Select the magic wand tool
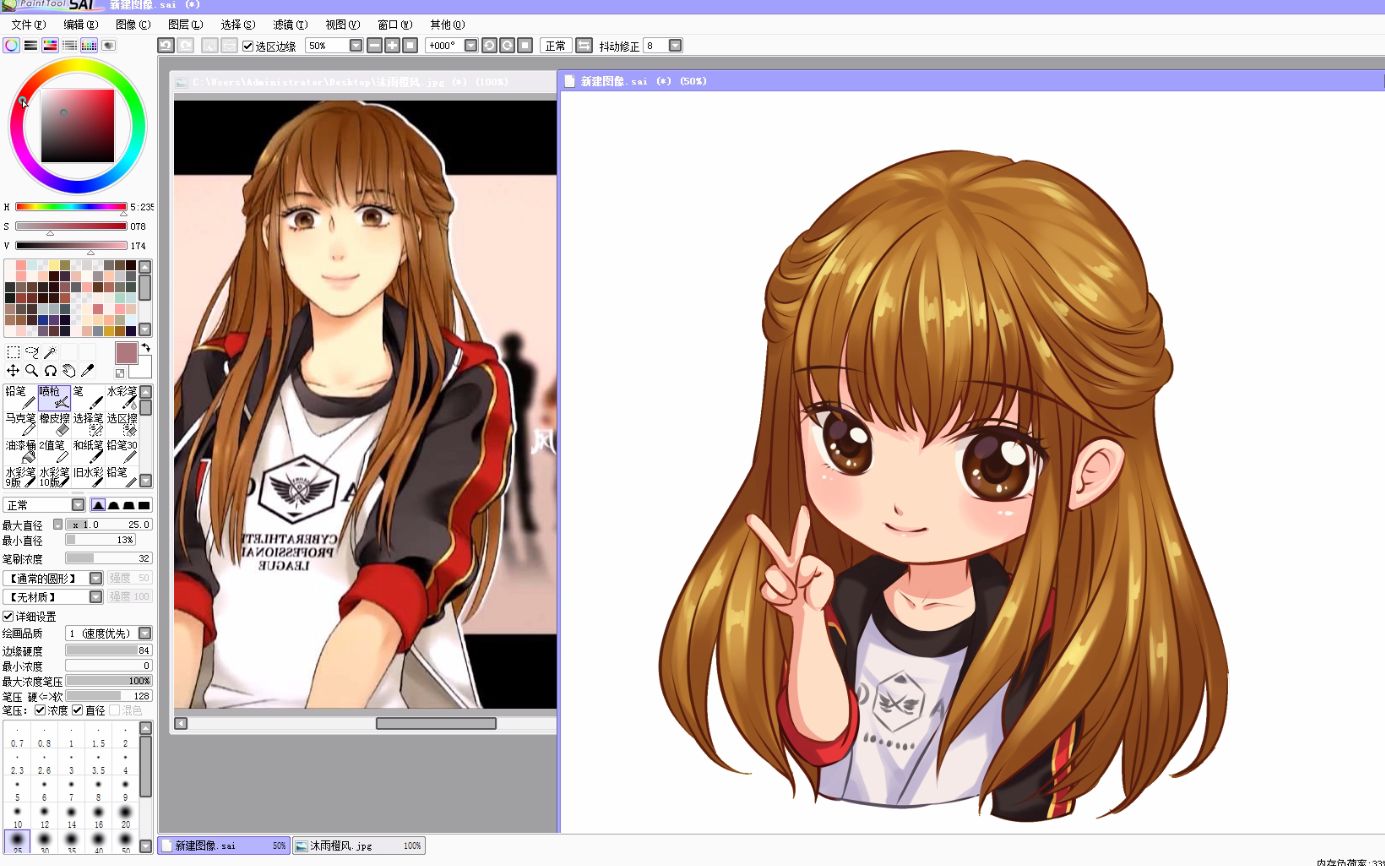The image size is (1385, 866). 50,352
